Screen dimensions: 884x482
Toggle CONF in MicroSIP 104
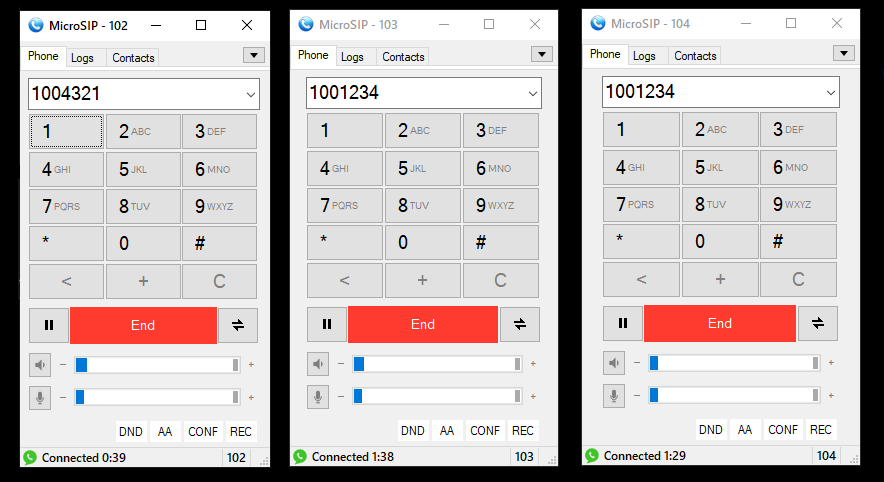[x=783, y=429]
